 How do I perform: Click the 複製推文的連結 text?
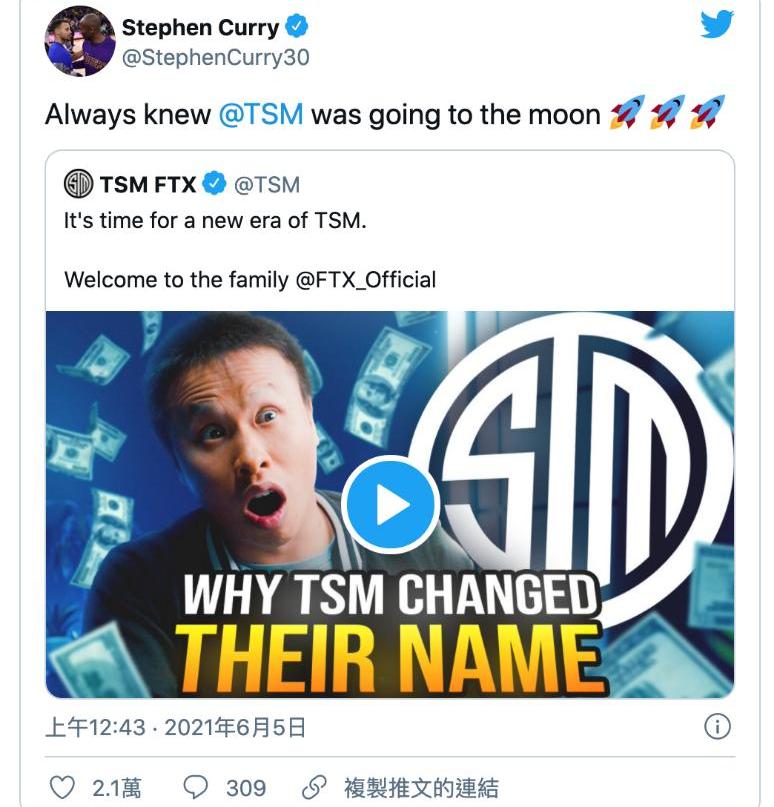coord(421,788)
